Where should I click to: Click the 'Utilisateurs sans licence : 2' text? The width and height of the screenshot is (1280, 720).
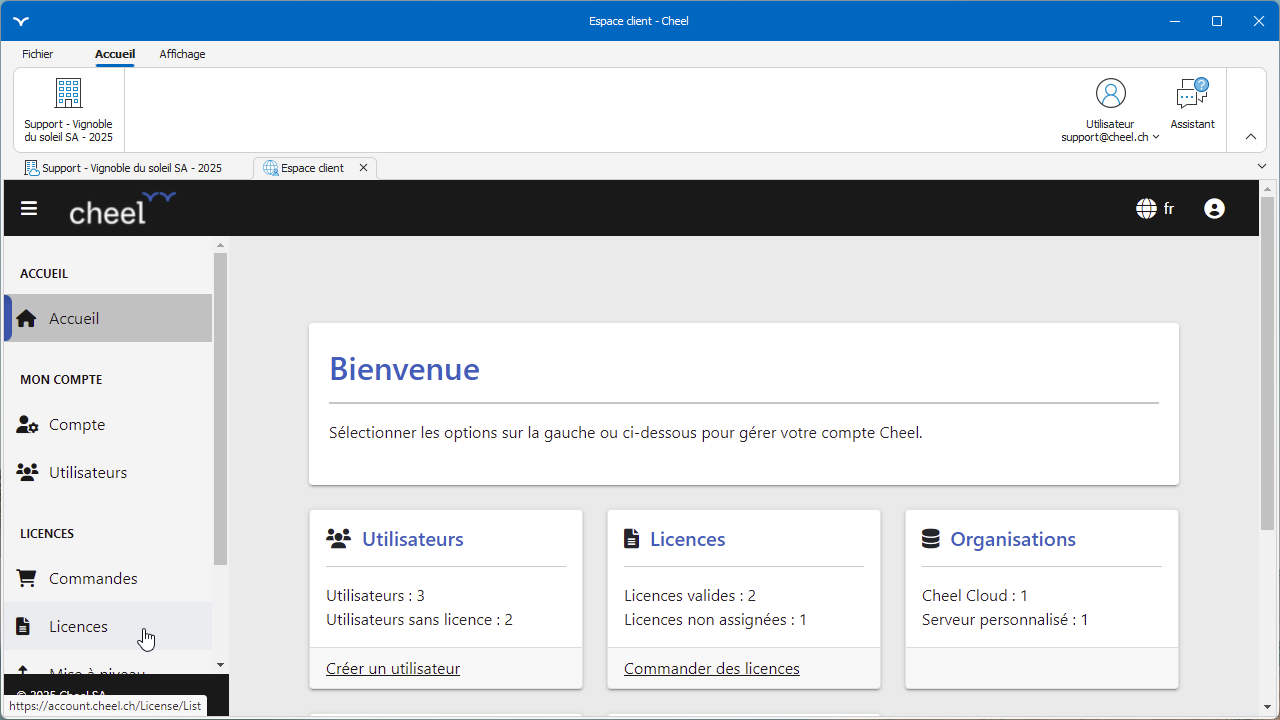point(420,620)
